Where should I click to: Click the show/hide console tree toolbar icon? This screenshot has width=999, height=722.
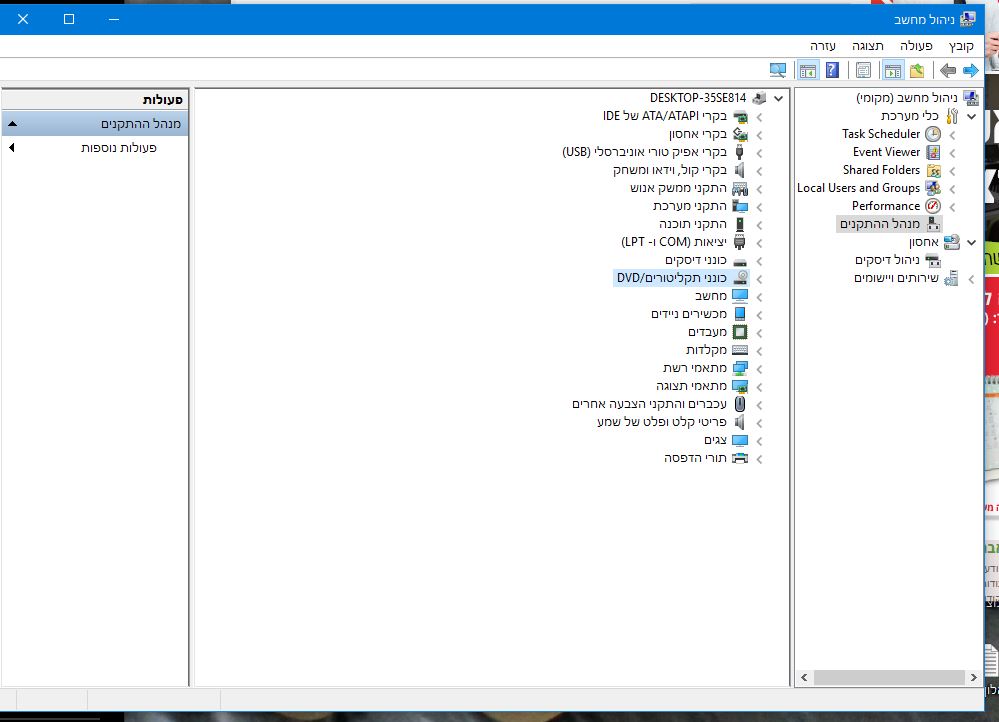click(893, 71)
